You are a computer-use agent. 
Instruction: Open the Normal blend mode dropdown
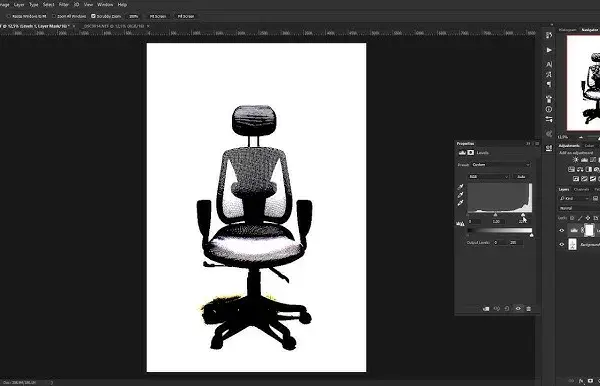click(x=579, y=208)
